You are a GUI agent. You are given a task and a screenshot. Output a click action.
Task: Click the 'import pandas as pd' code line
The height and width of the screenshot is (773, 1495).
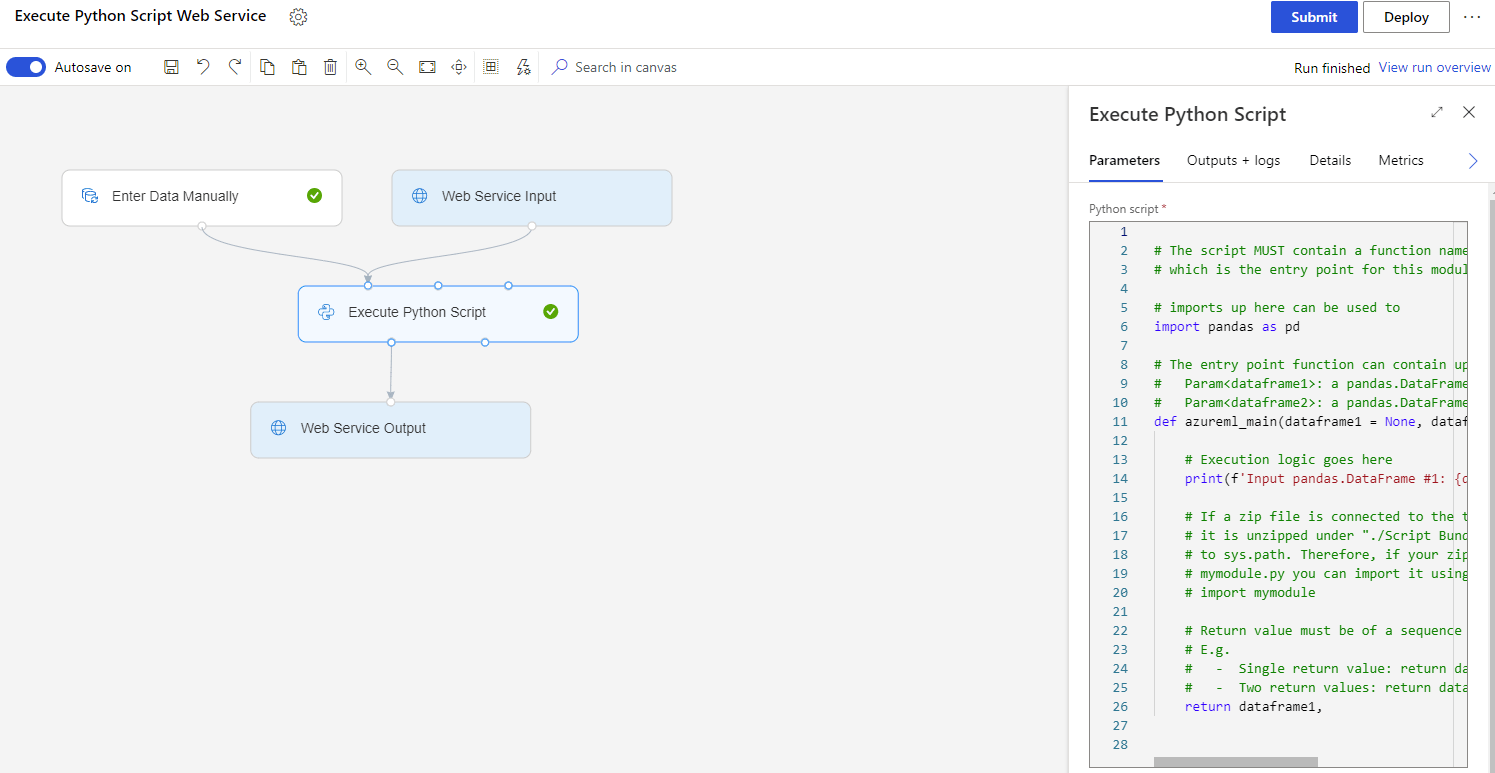pyautogui.click(x=1227, y=326)
